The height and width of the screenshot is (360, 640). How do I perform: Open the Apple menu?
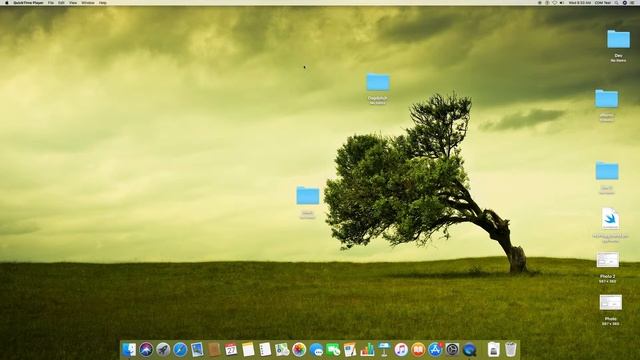7,2
